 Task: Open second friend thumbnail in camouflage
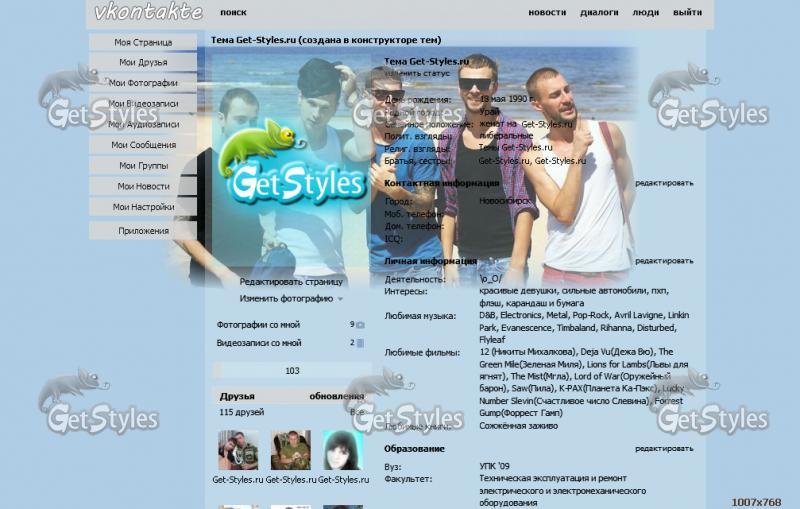(291, 450)
